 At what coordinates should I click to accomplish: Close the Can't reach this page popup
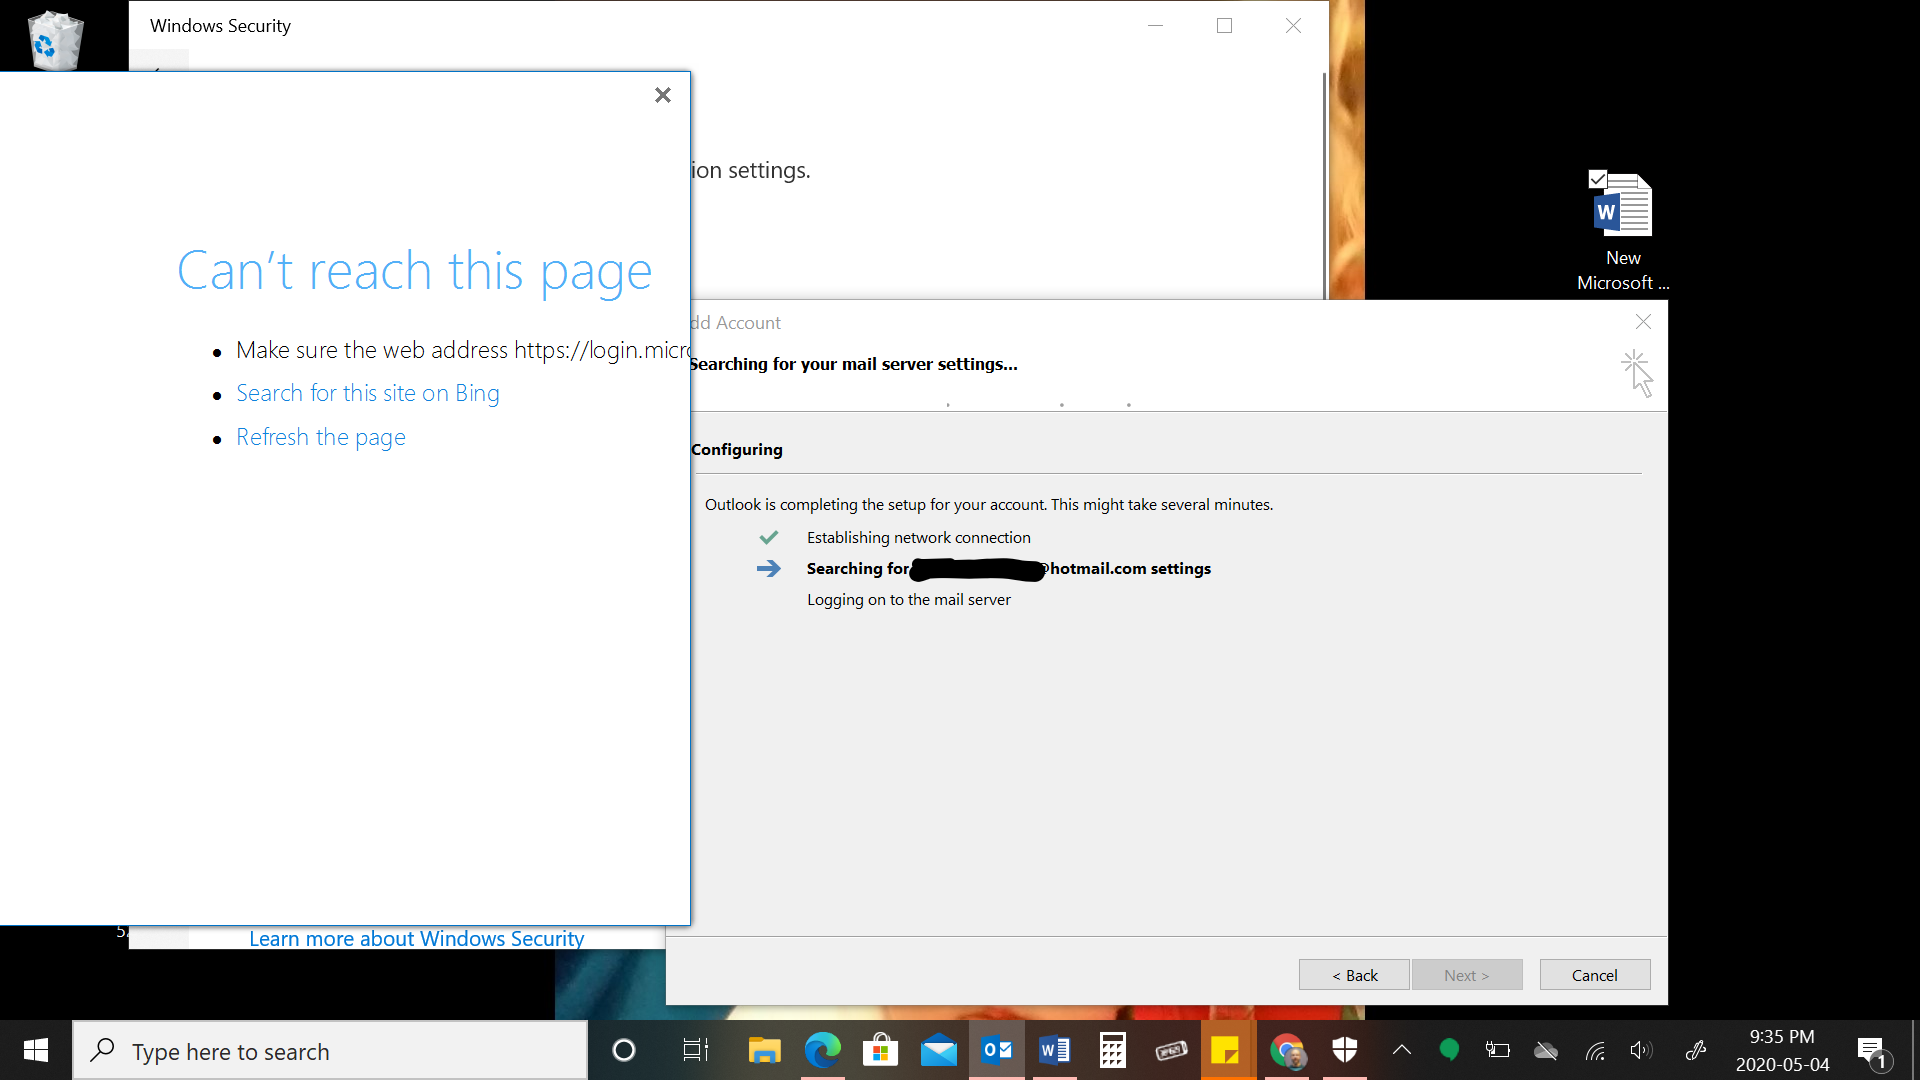click(662, 95)
